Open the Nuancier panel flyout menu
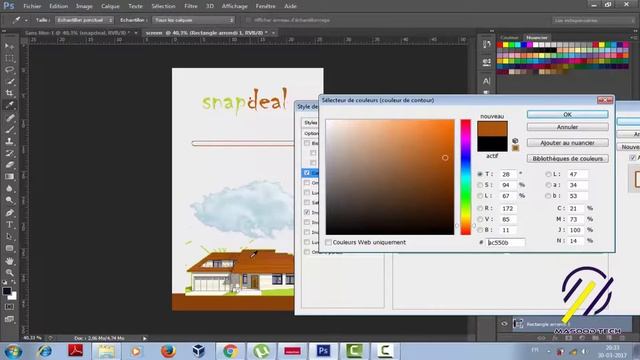 633,38
